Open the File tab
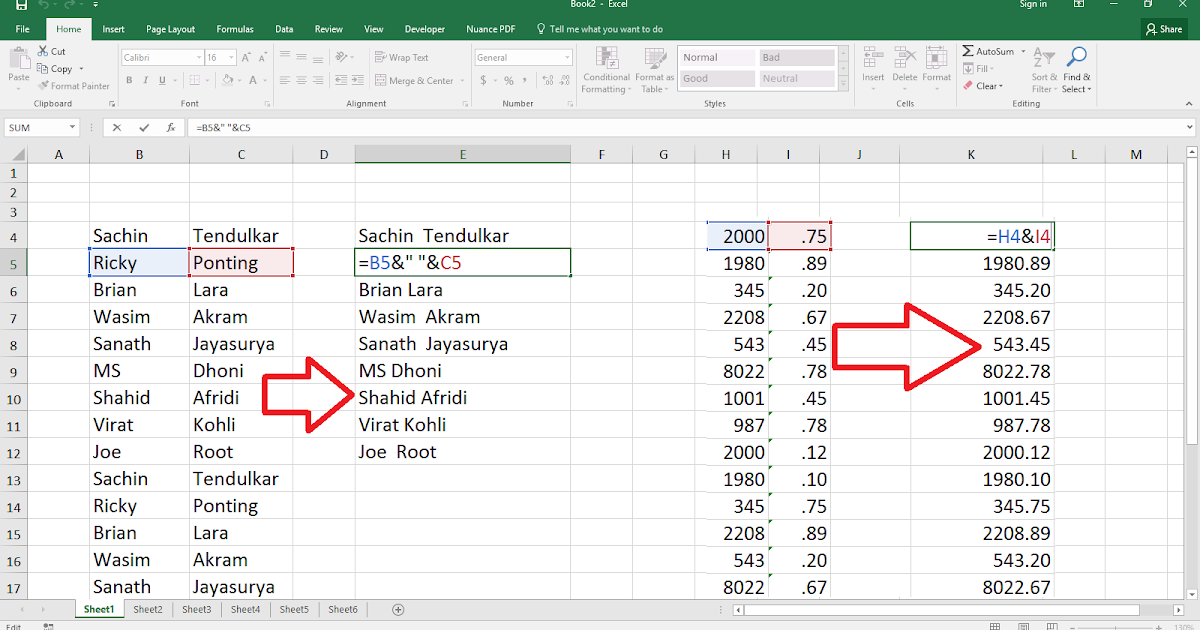1200x630 pixels. pyautogui.click(x=23, y=29)
